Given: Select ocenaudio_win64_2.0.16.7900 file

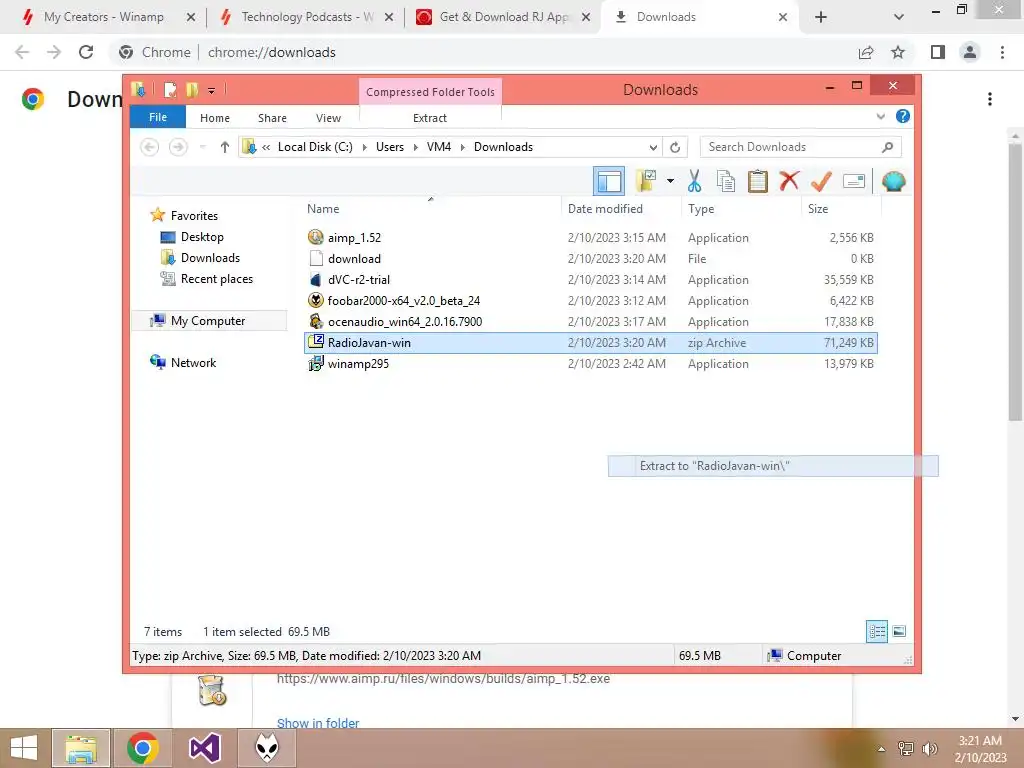Looking at the screenshot, I should point(591,321).
